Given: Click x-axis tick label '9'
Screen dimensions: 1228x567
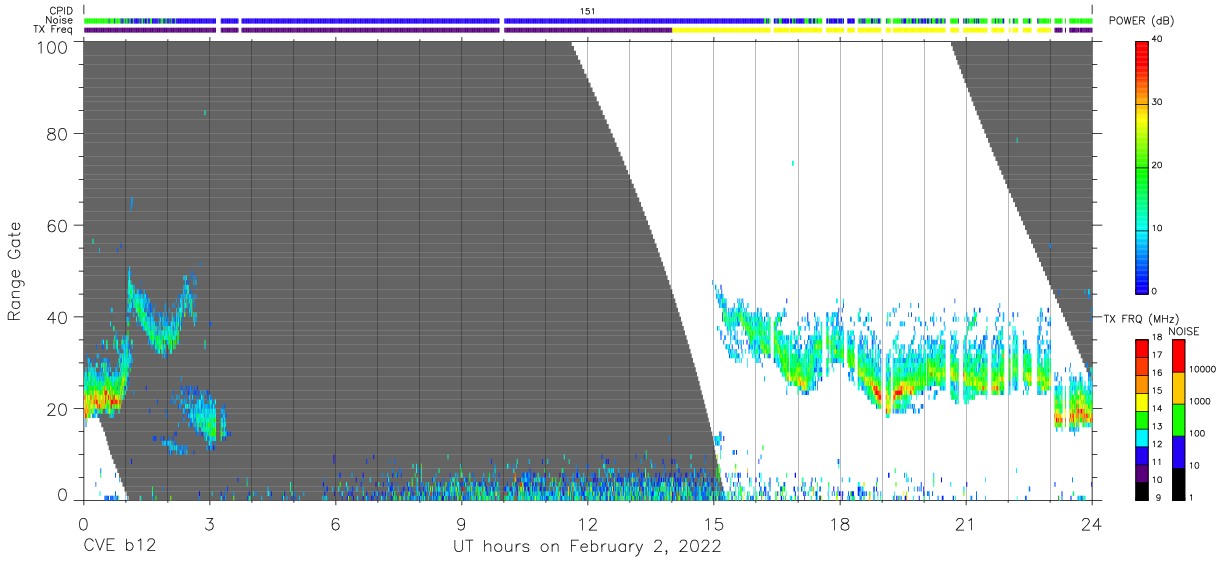Looking at the screenshot, I should click(461, 524).
